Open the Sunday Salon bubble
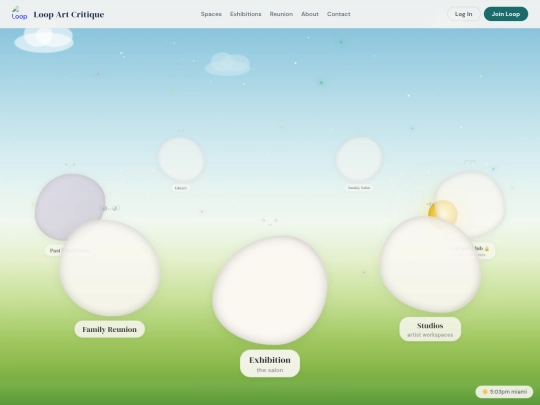Screen dimensions: 540x405 point(359,159)
